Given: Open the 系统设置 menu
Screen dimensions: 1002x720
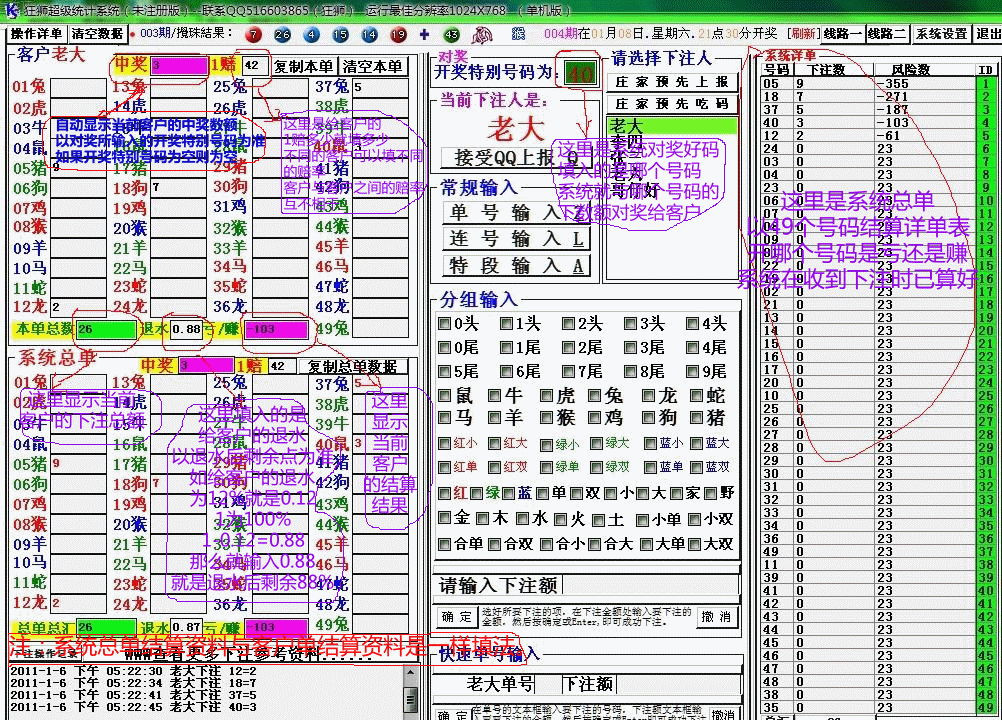Looking at the screenshot, I should (942, 33).
